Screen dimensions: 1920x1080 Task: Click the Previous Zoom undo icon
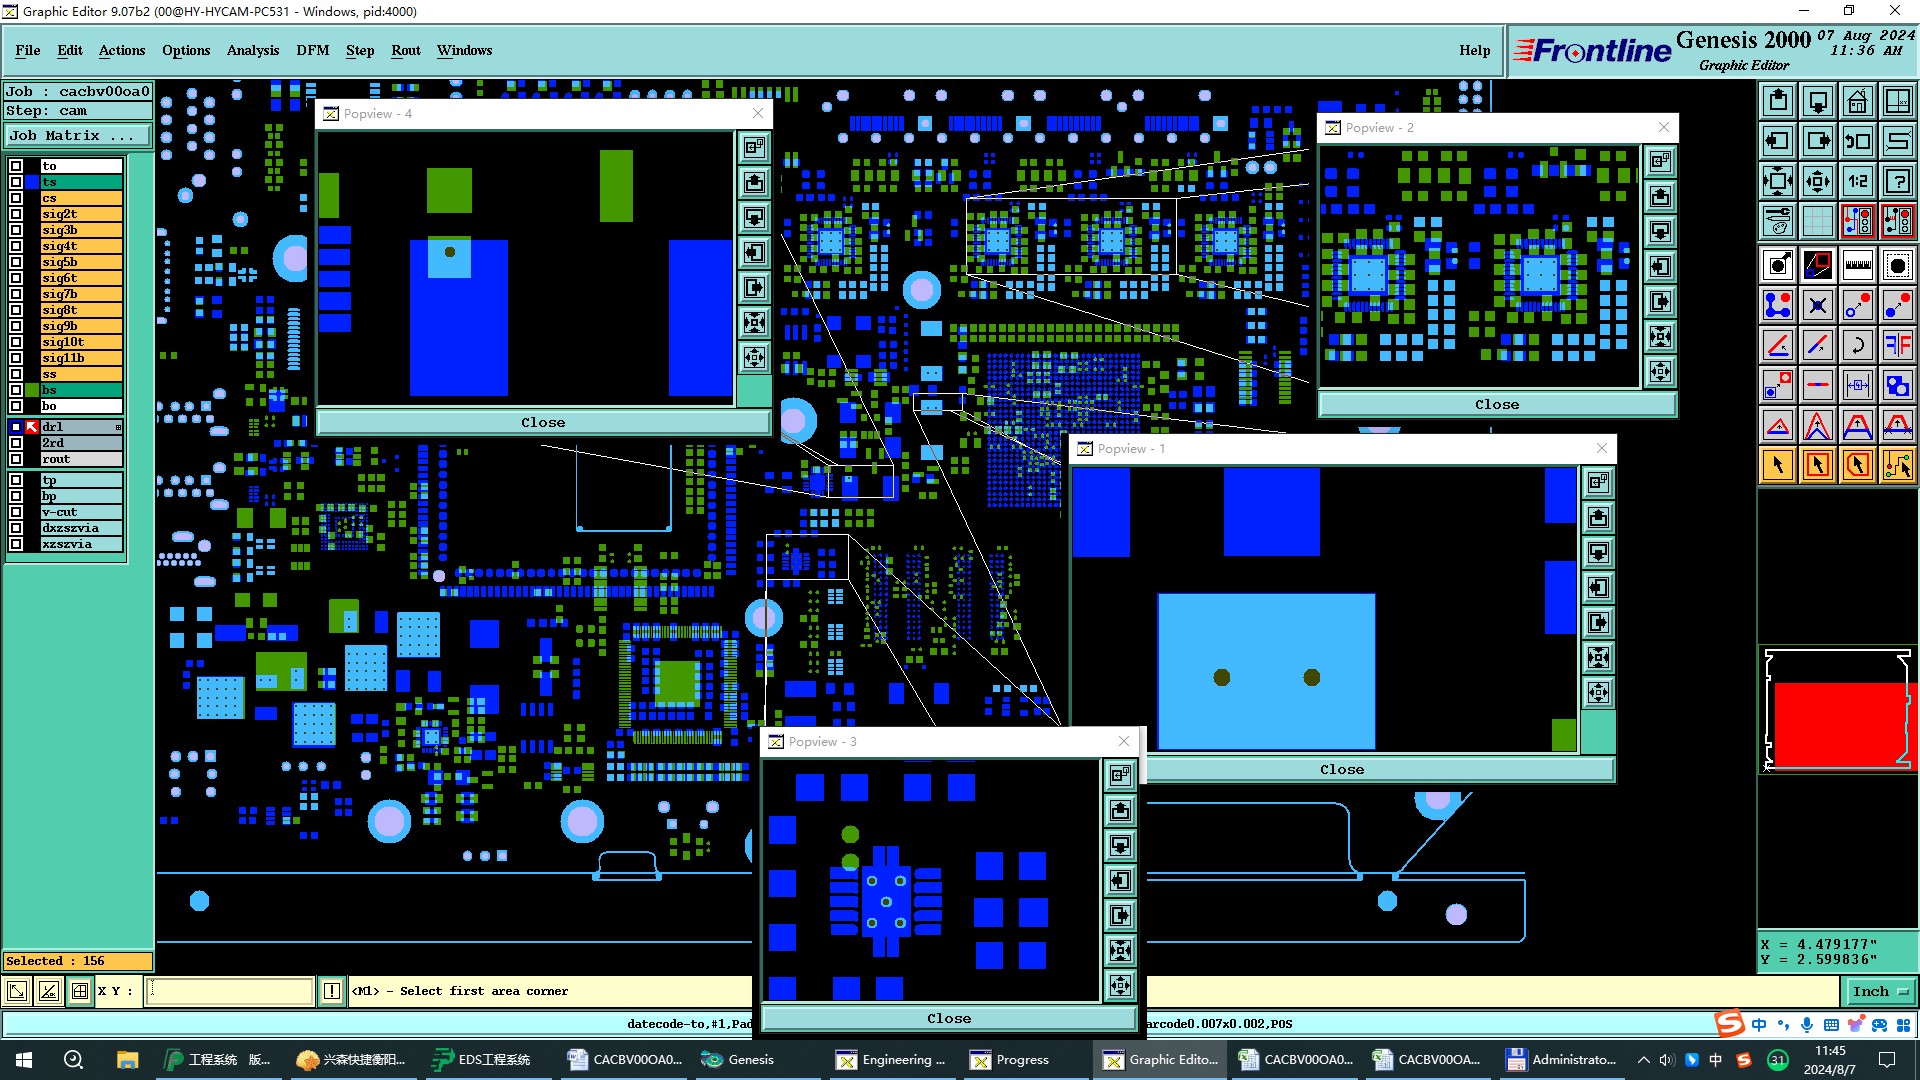[x=1858, y=141]
